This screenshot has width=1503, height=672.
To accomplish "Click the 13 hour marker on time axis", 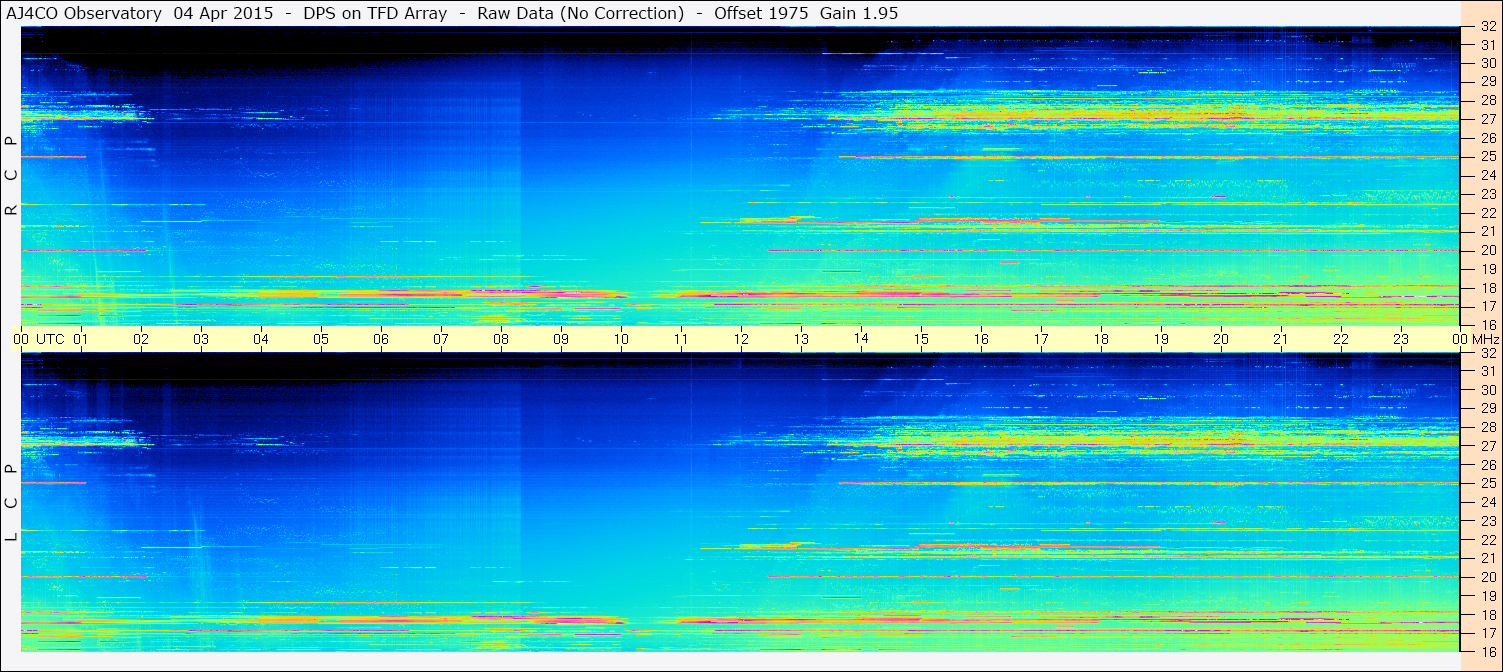I will coord(801,339).
